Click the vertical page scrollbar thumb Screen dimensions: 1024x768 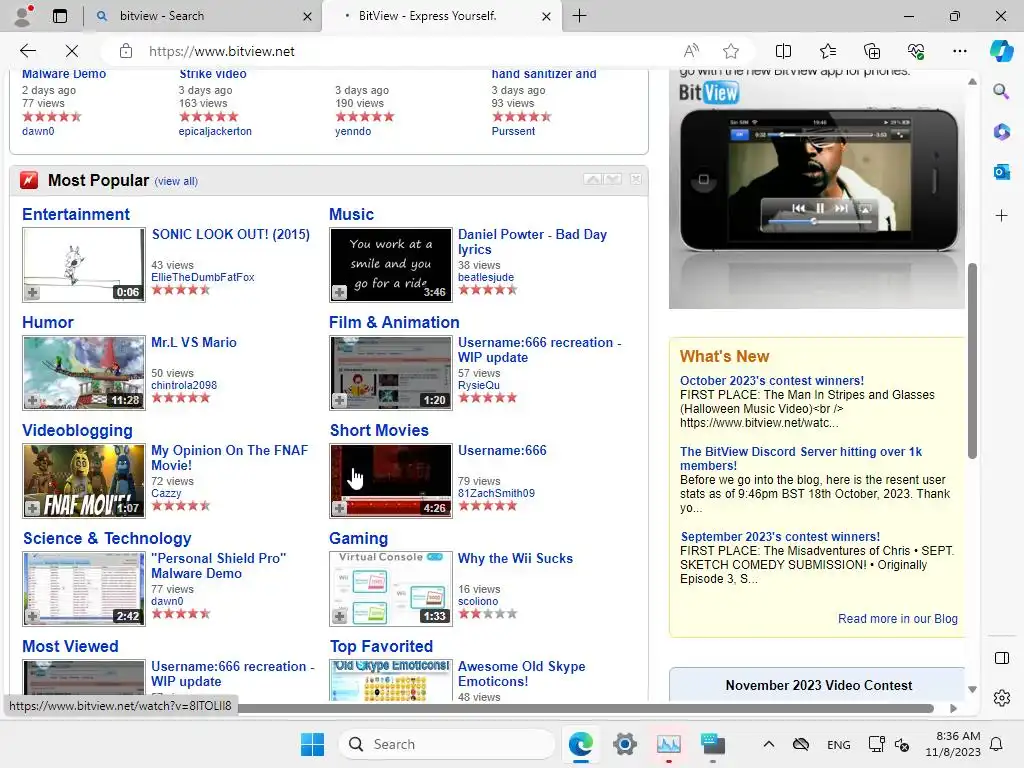click(972, 361)
